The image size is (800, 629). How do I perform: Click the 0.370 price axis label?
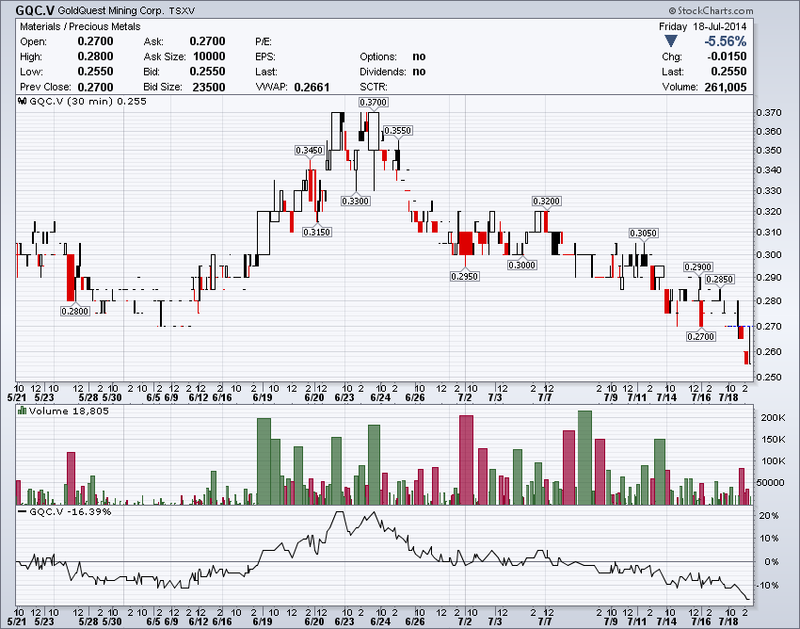(x=768, y=113)
